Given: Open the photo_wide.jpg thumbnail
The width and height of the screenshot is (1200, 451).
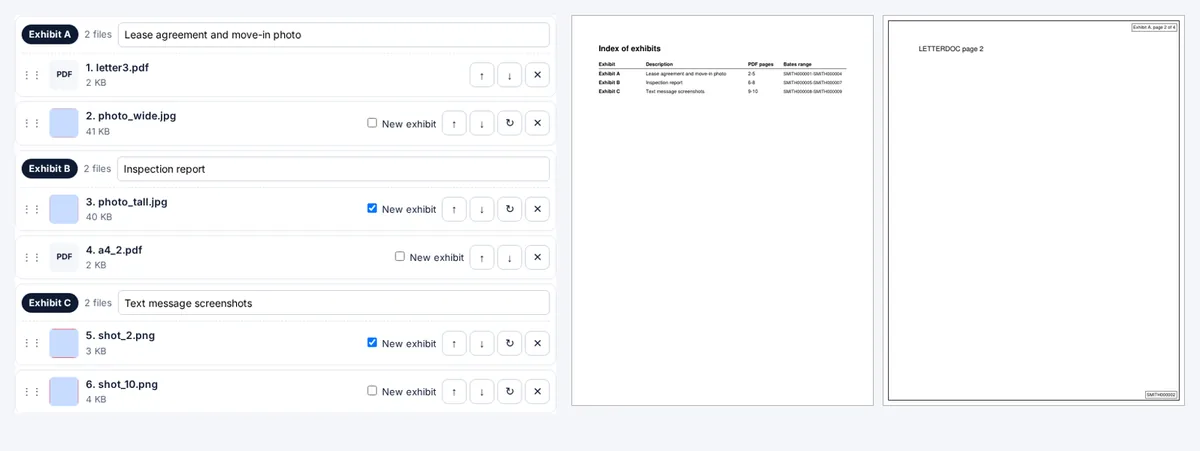Looking at the screenshot, I should [64, 124].
